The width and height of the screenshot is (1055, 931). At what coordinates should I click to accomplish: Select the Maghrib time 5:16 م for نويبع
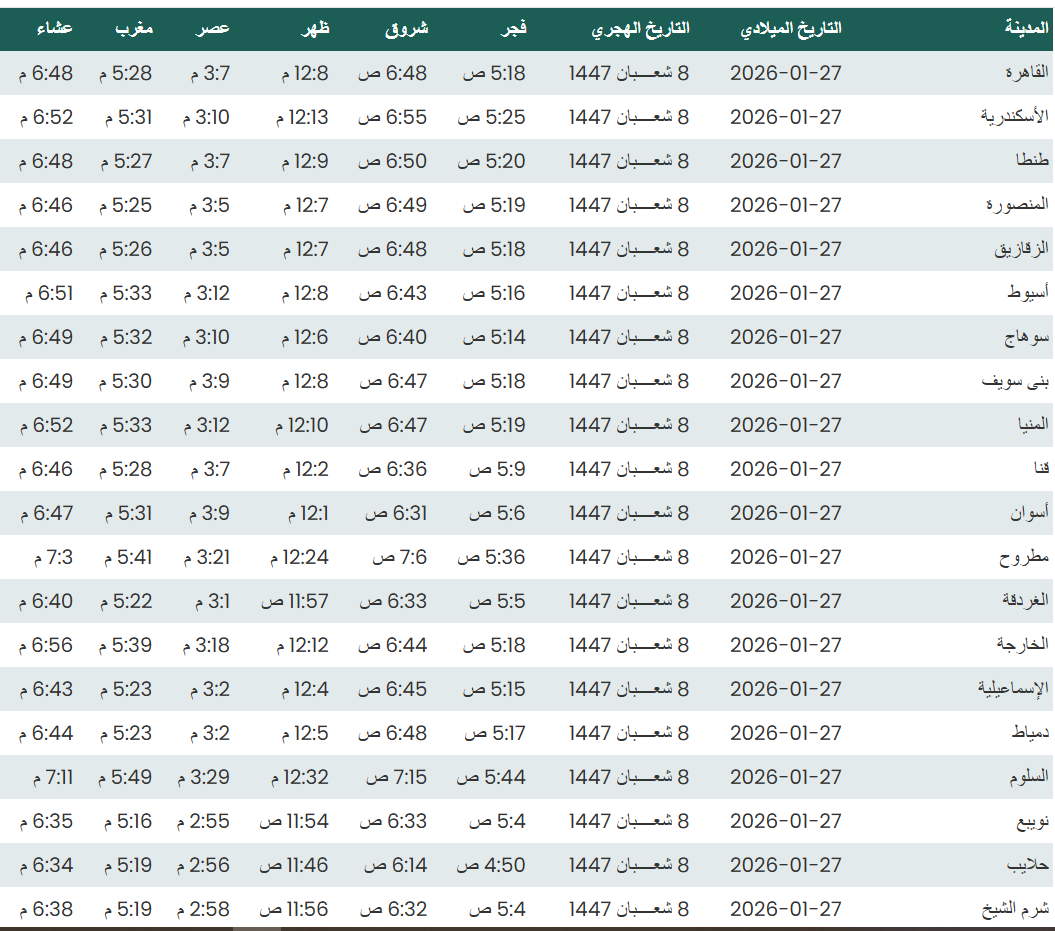[126, 821]
